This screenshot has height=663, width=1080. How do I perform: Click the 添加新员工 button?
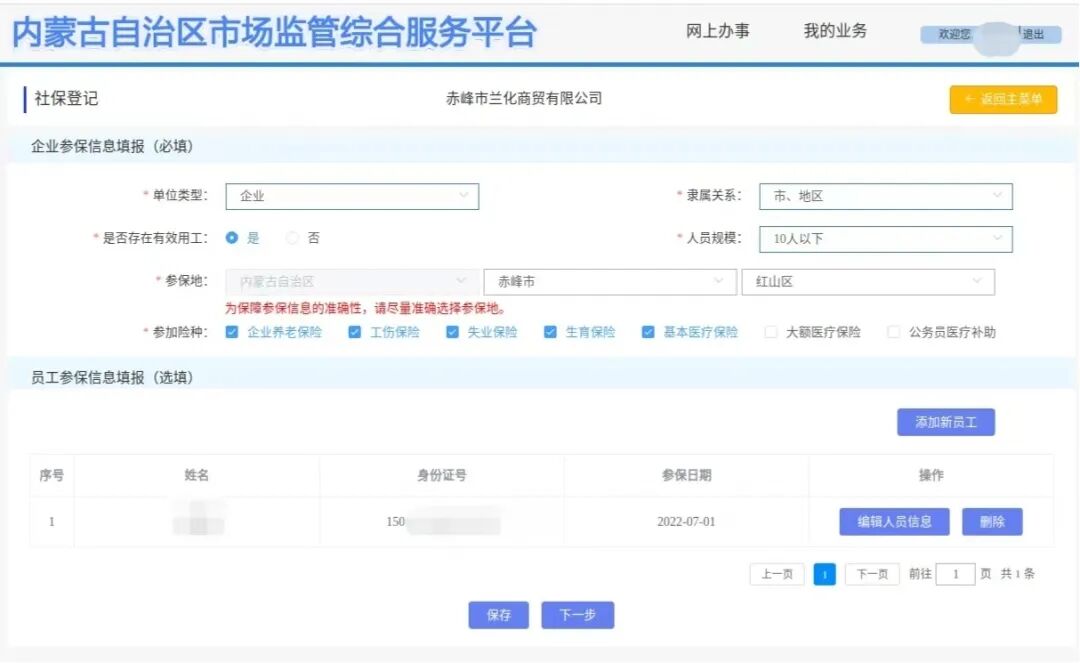944,421
